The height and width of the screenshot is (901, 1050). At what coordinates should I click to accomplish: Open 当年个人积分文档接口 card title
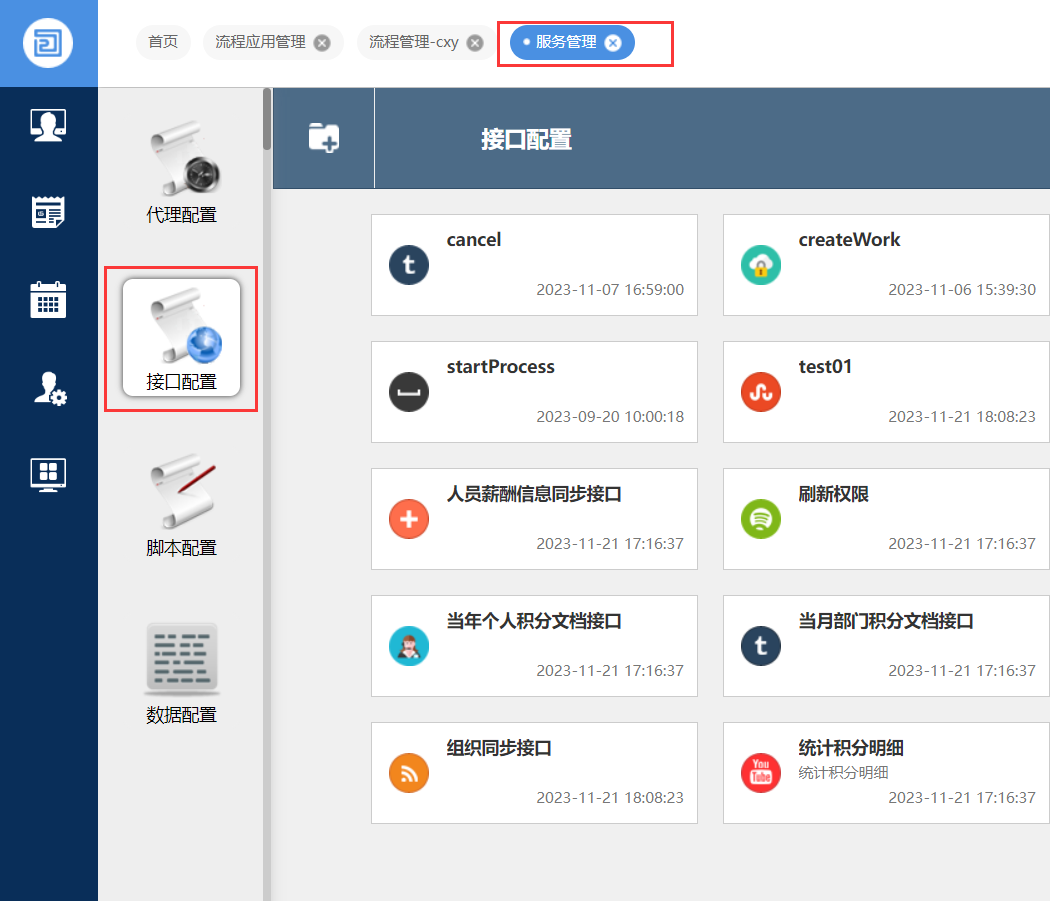pos(534,621)
